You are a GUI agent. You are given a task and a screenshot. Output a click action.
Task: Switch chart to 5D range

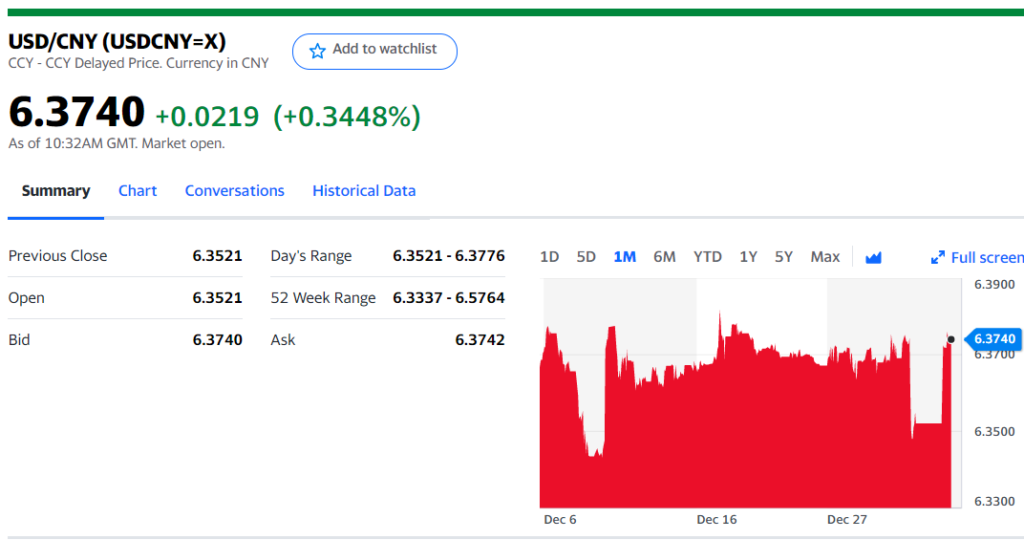[586, 257]
